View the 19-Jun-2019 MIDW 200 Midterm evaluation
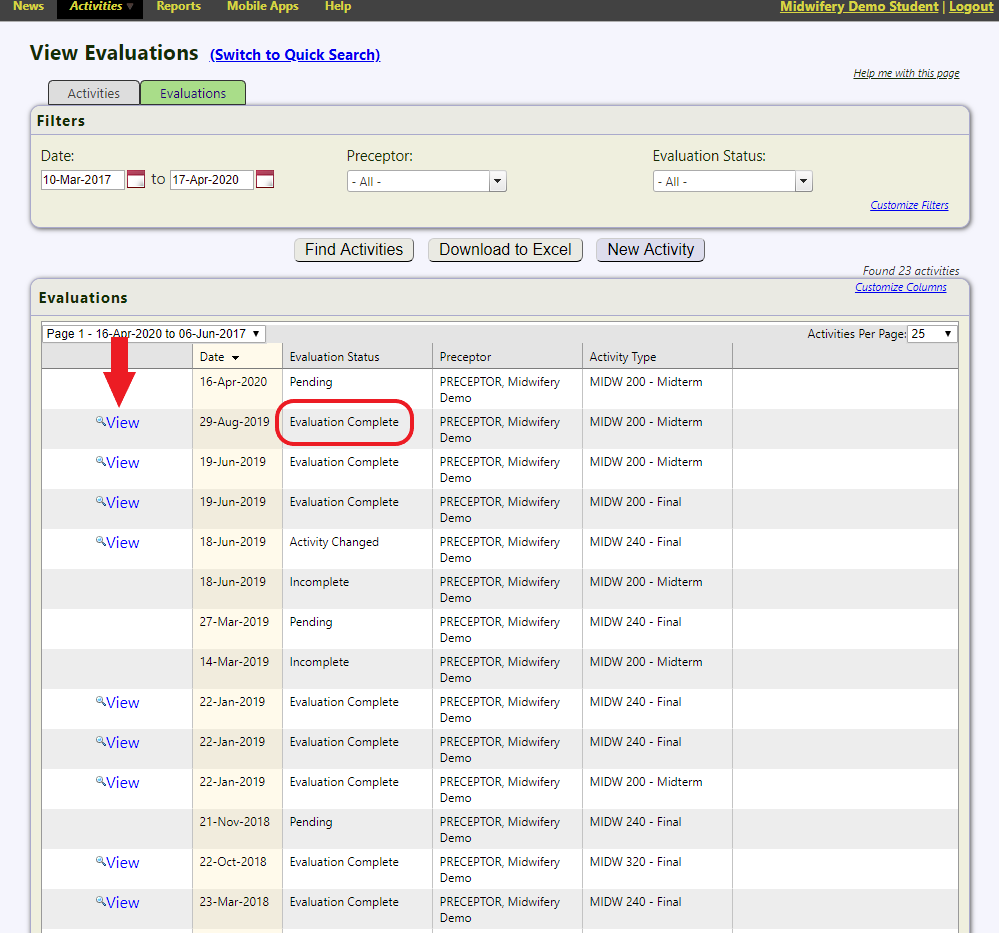 click(118, 463)
